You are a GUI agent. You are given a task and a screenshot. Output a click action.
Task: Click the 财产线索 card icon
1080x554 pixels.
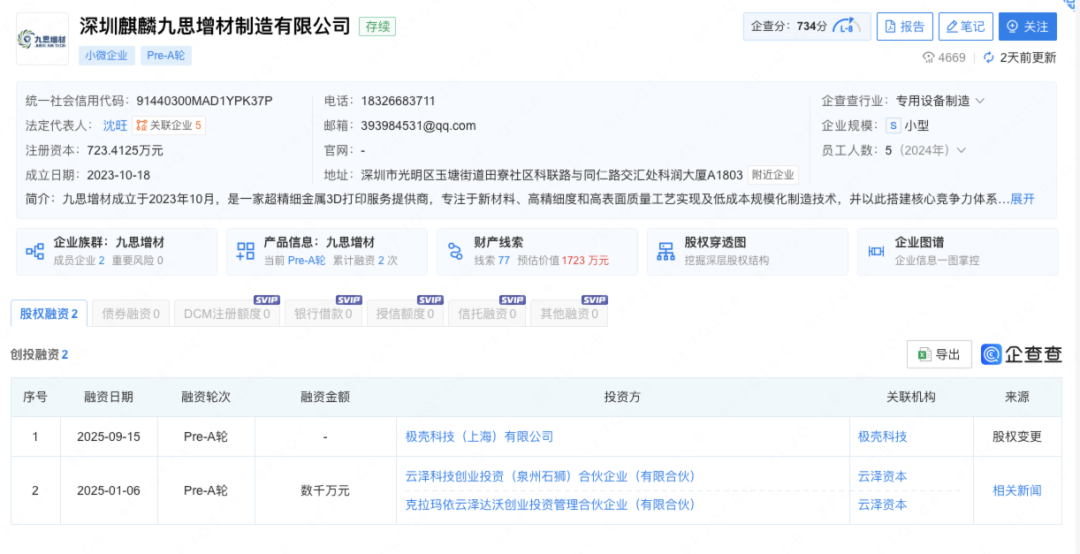[455, 252]
